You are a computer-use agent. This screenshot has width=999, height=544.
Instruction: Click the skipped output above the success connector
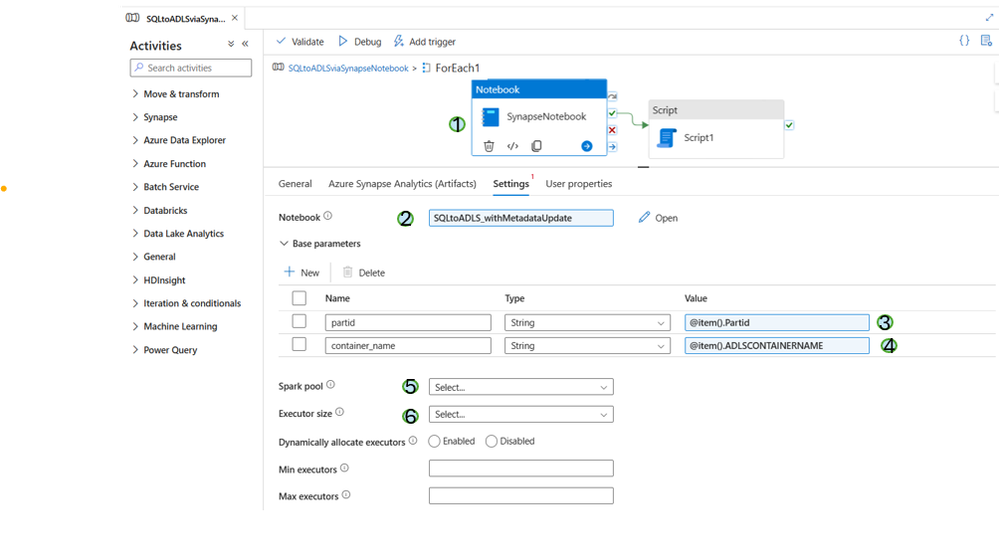tap(612, 97)
